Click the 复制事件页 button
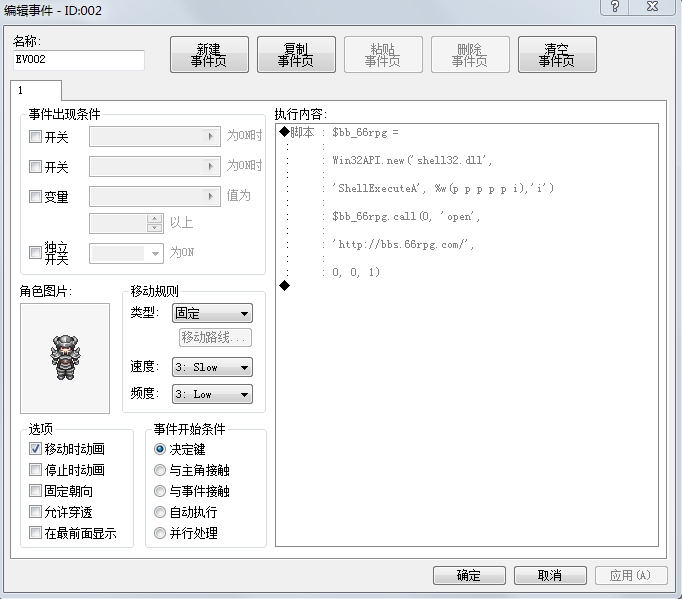Viewport: 682px width, 599px height. click(x=296, y=54)
